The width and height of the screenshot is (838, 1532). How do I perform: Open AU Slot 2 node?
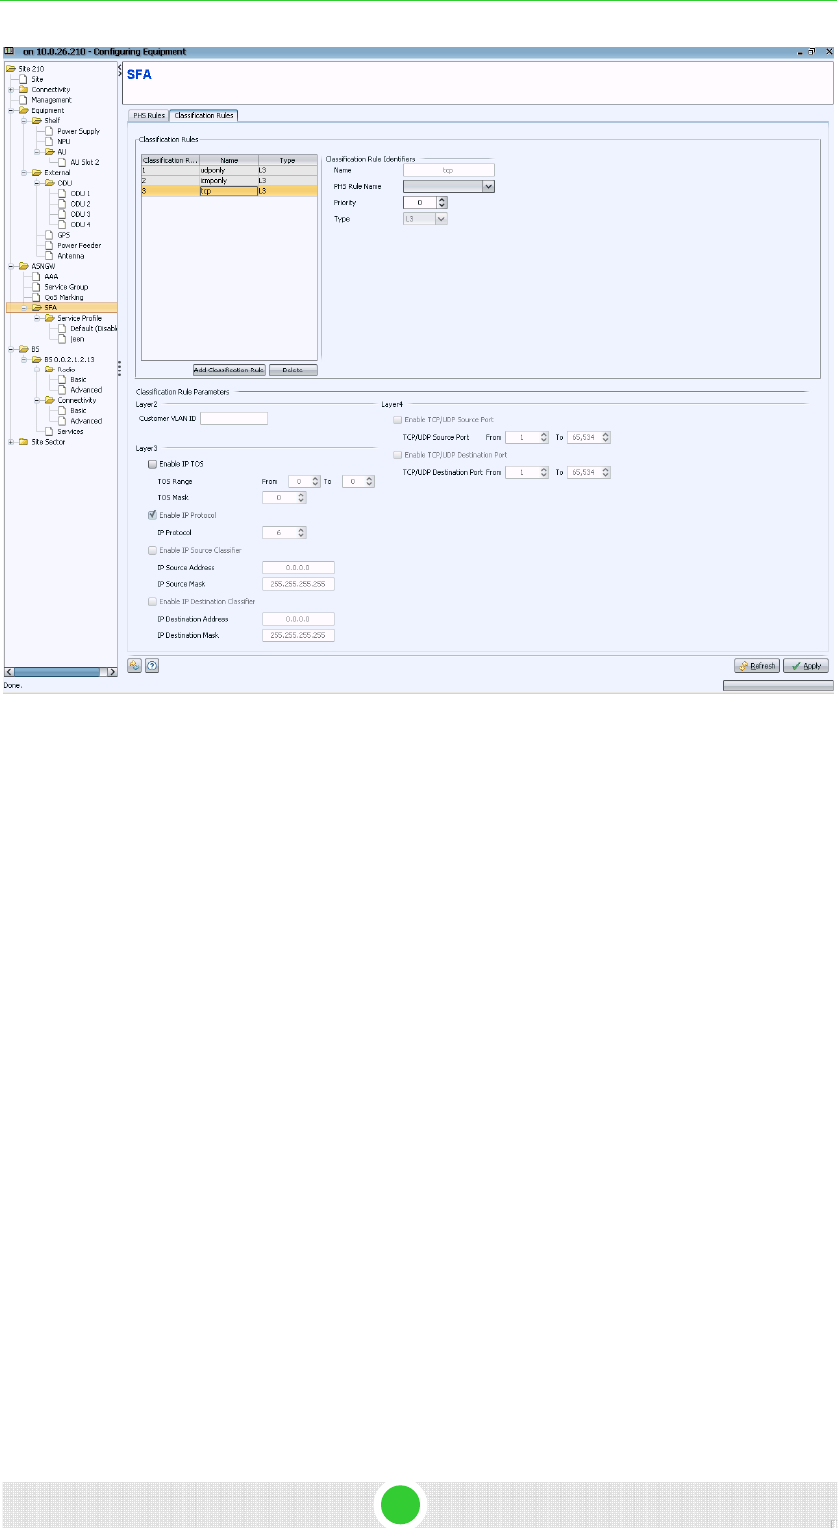79,162
